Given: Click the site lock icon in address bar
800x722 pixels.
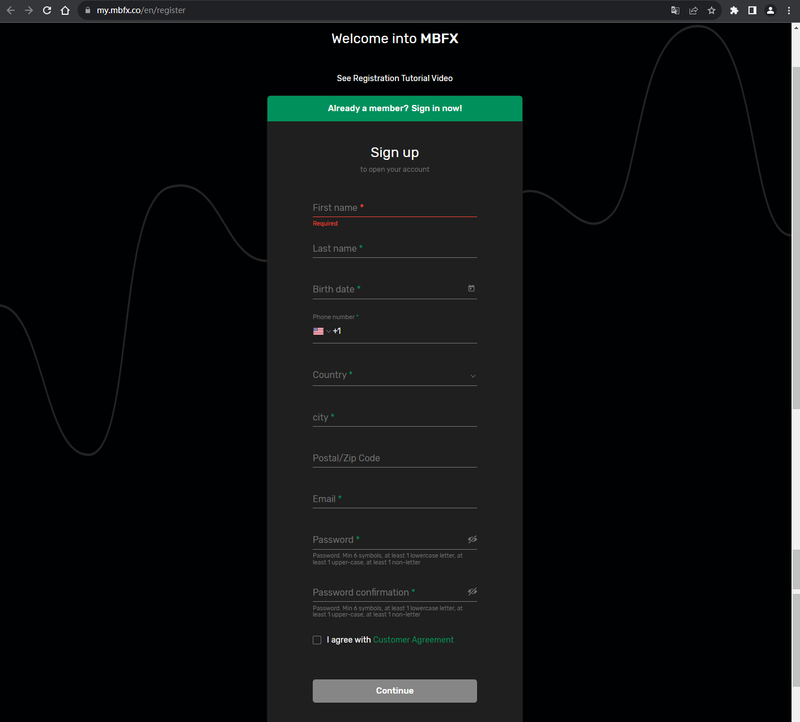Looking at the screenshot, I should point(88,10).
